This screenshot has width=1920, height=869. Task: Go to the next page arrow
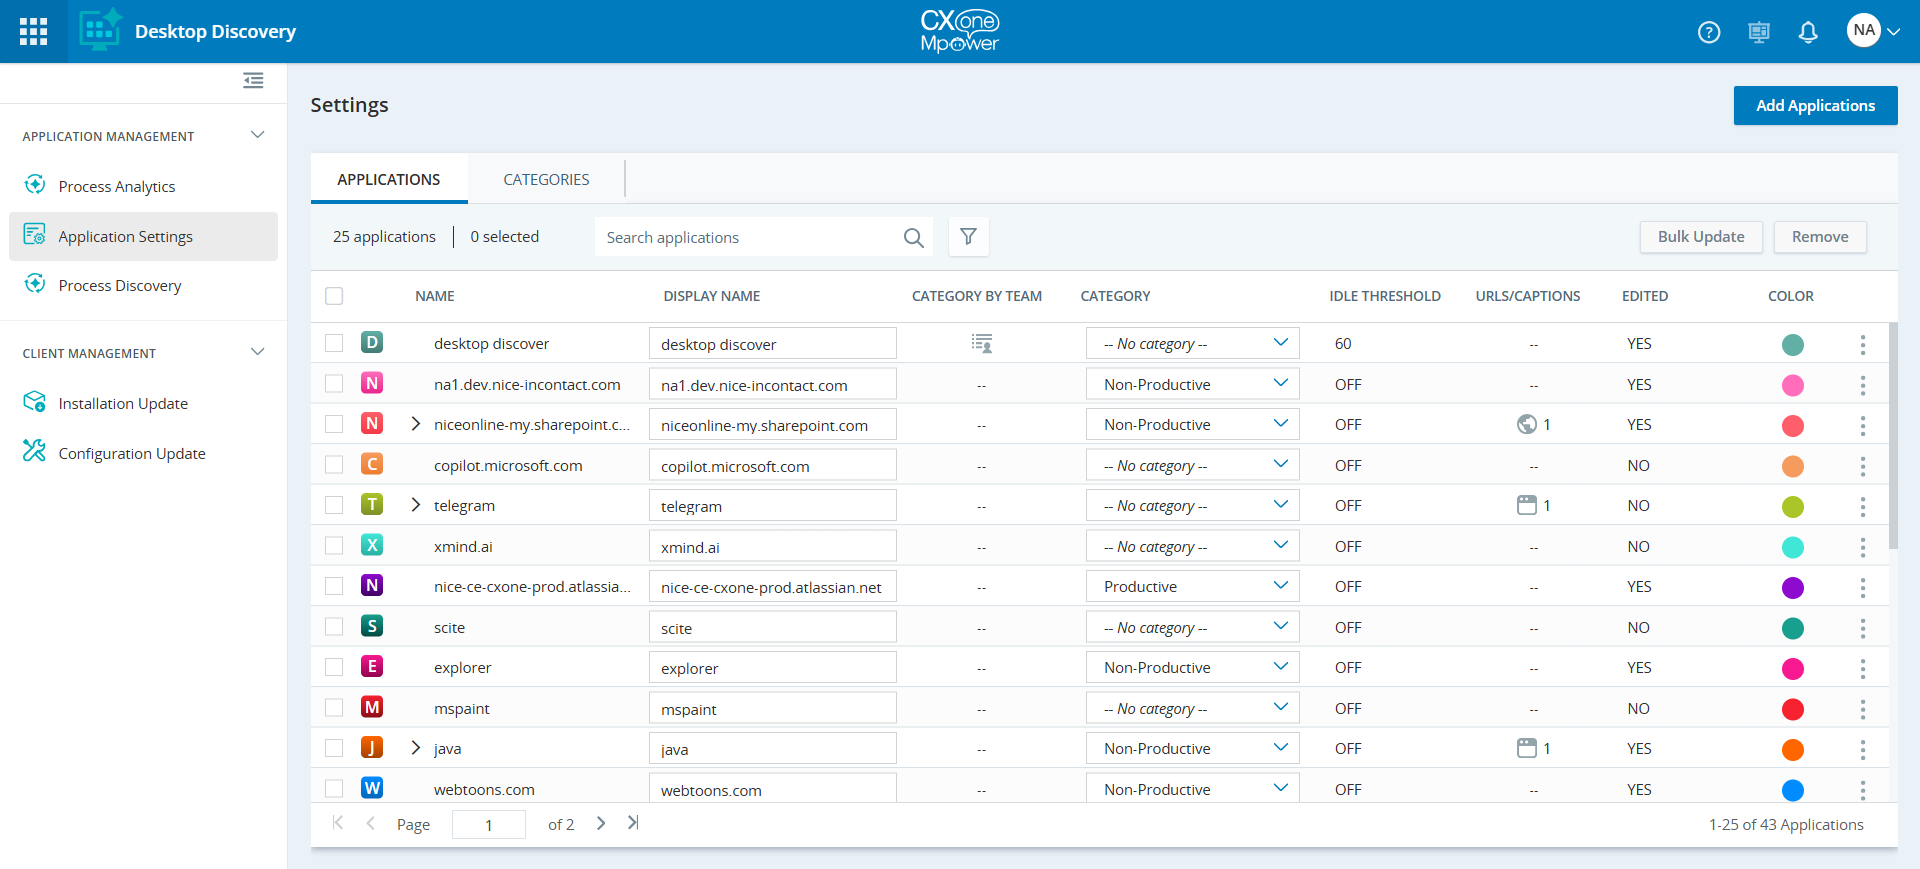[601, 823]
